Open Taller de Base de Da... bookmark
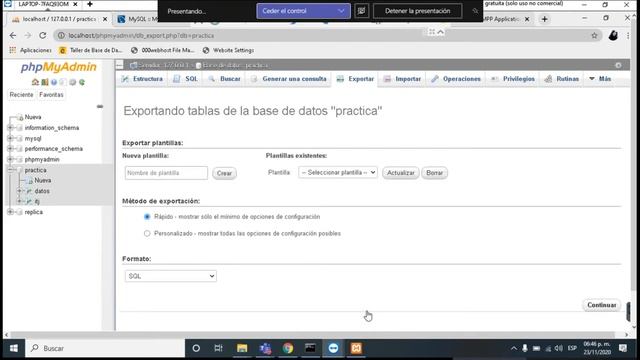The image size is (640, 360). coord(91,50)
